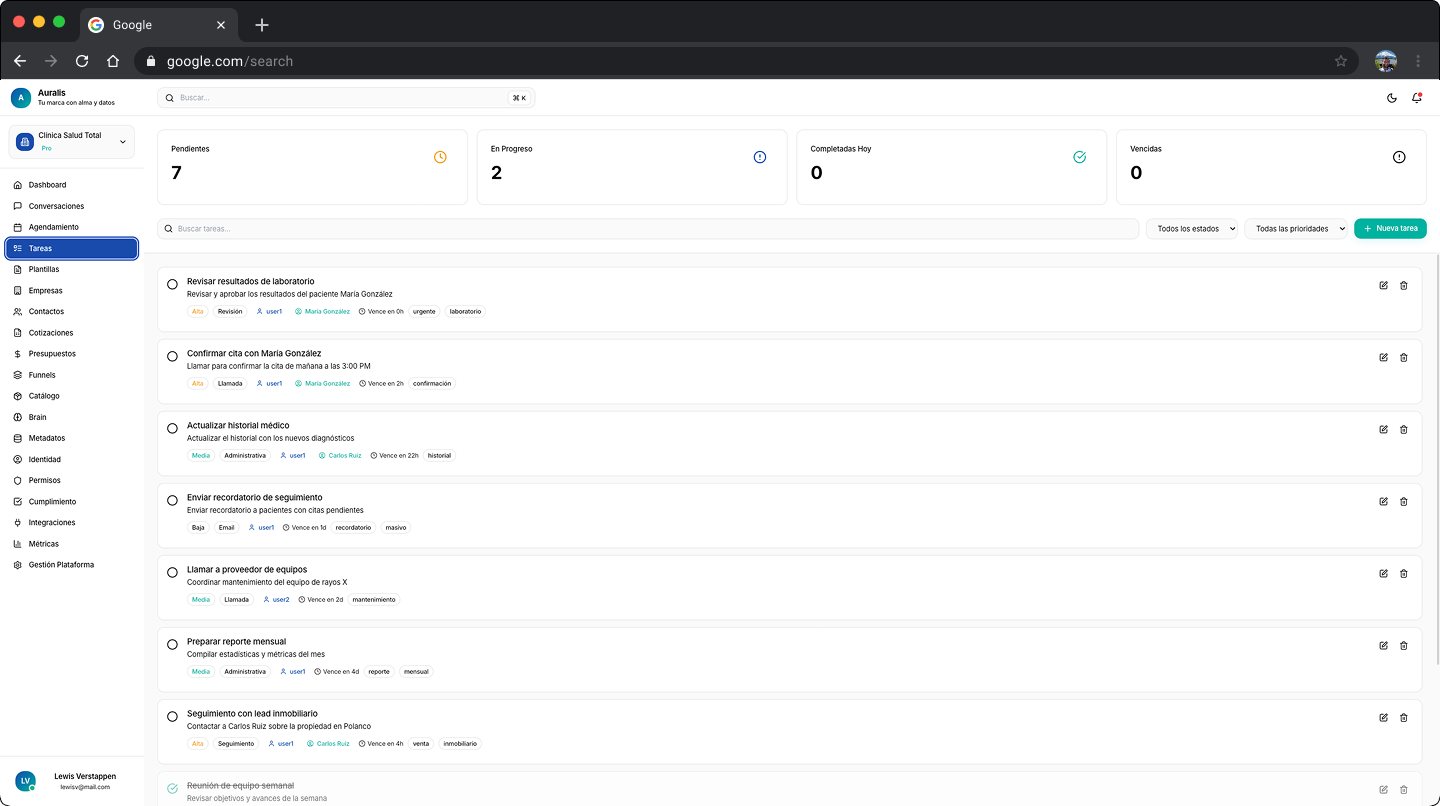Open Conversaciones in the sidebar

[x=56, y=206]
